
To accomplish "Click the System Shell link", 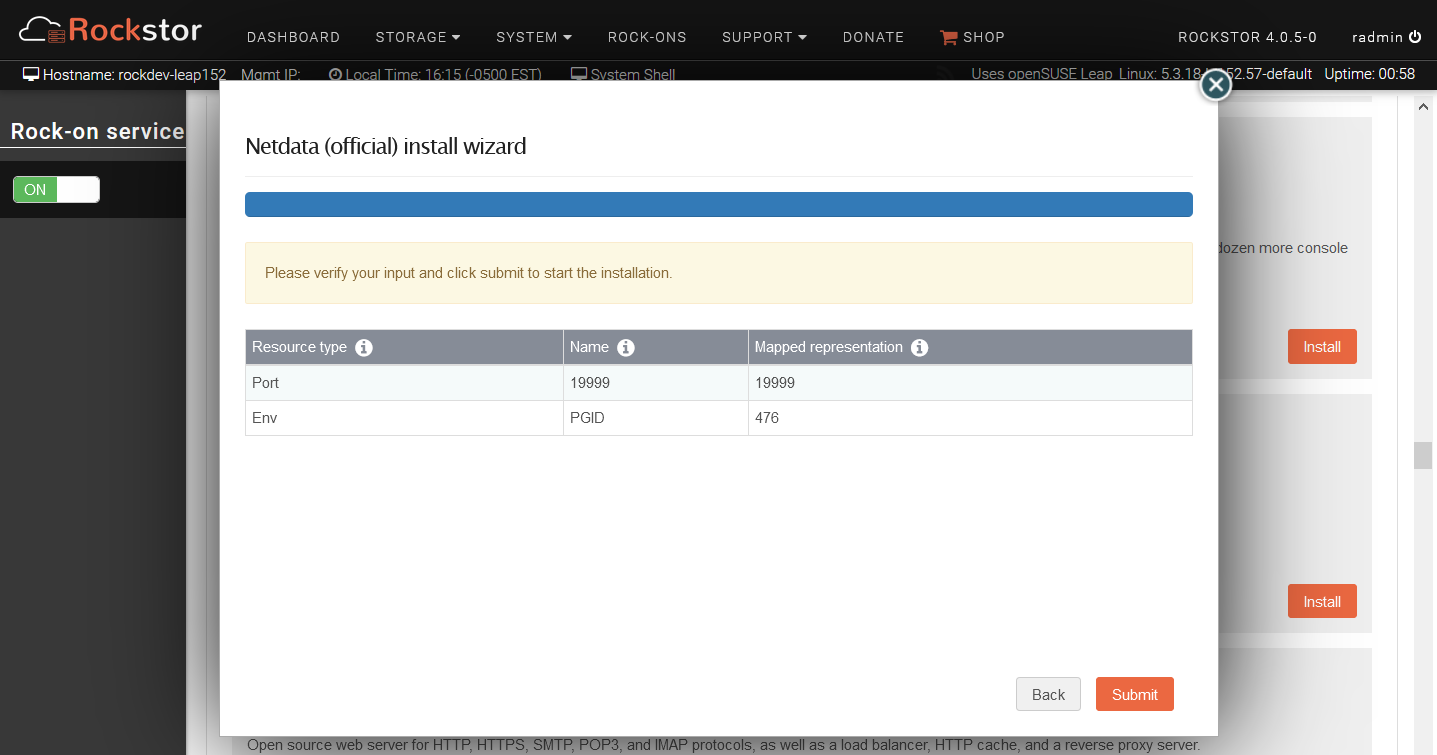I will point(633,74).
